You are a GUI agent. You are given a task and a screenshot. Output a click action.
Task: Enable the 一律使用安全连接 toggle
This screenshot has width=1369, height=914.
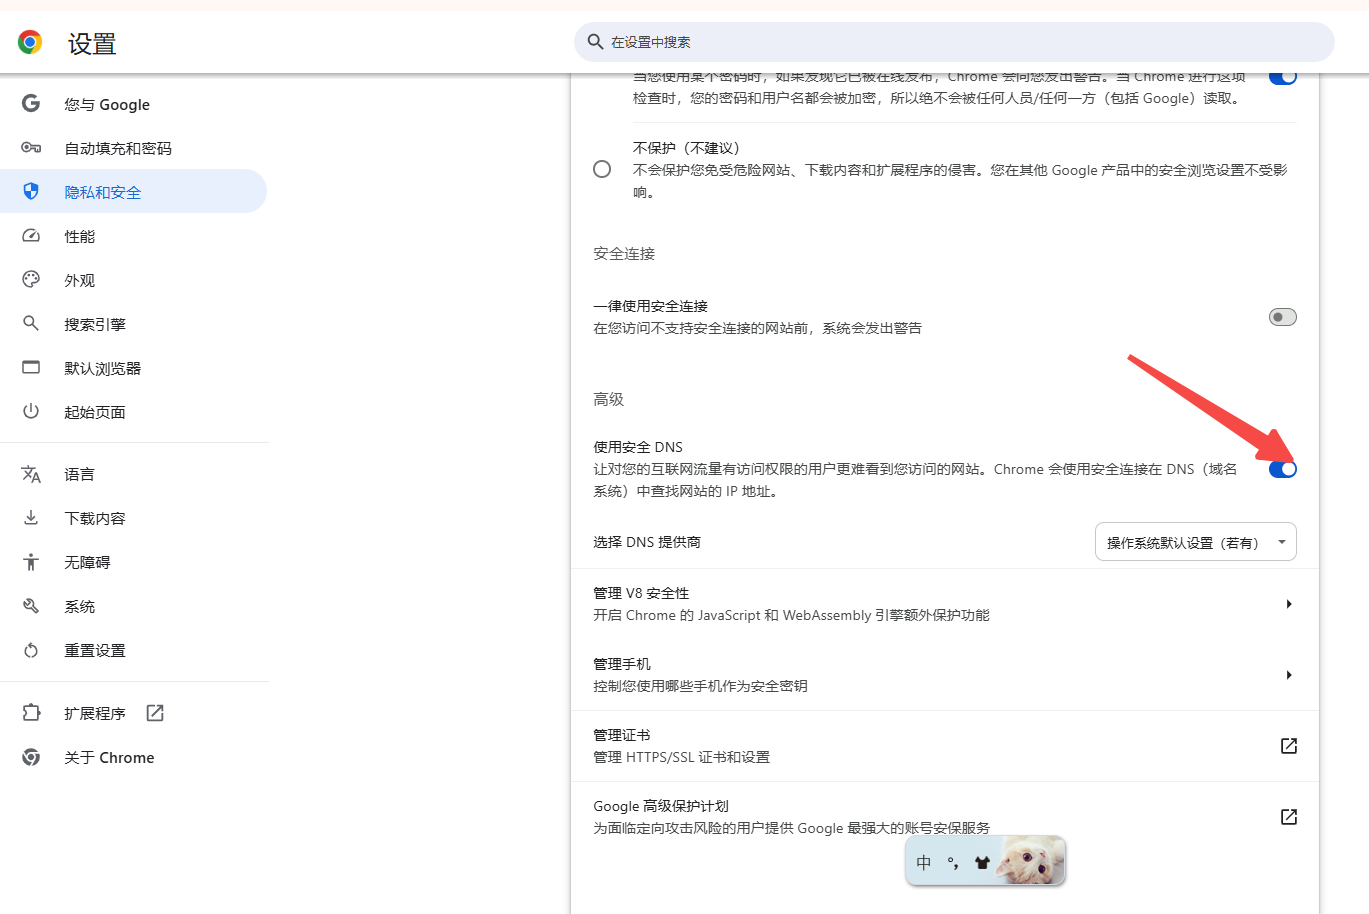click(x=1283, y=317)
